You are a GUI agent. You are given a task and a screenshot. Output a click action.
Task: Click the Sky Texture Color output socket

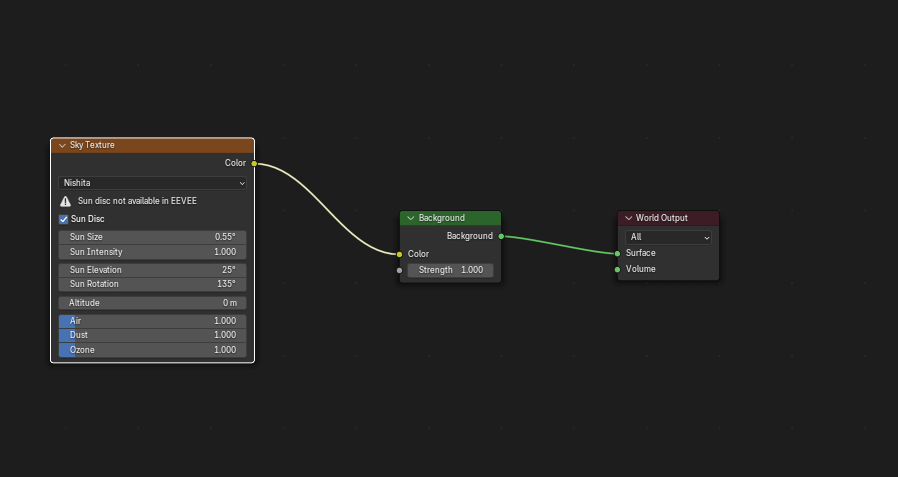pos(254,164)
